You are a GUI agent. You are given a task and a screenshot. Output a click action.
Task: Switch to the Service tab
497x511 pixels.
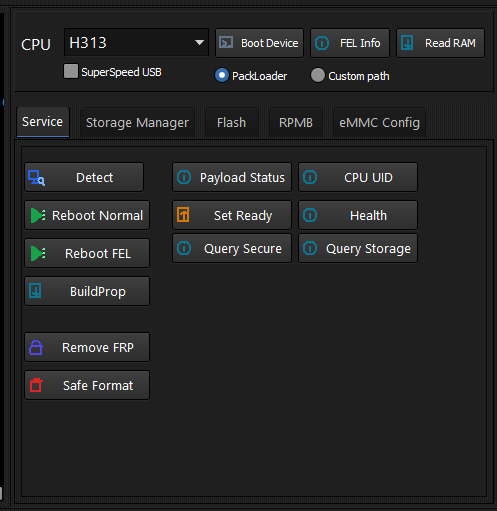pos(43,122)
